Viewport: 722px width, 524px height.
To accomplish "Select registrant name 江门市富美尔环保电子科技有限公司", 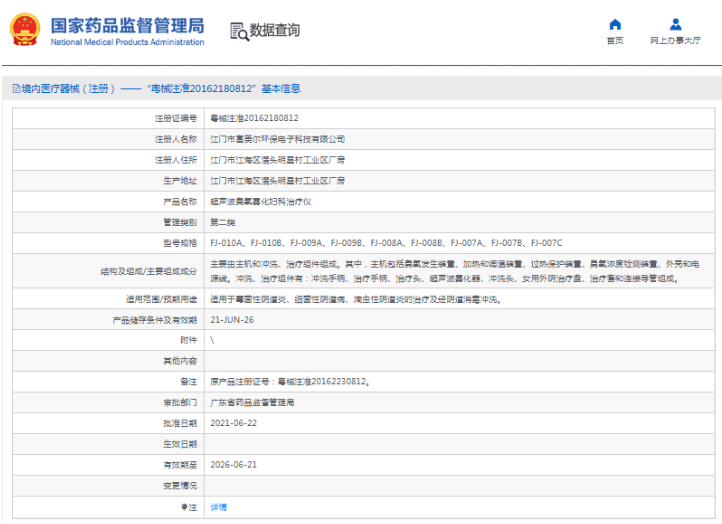I will pyautogui.click(x=278, y=139).
